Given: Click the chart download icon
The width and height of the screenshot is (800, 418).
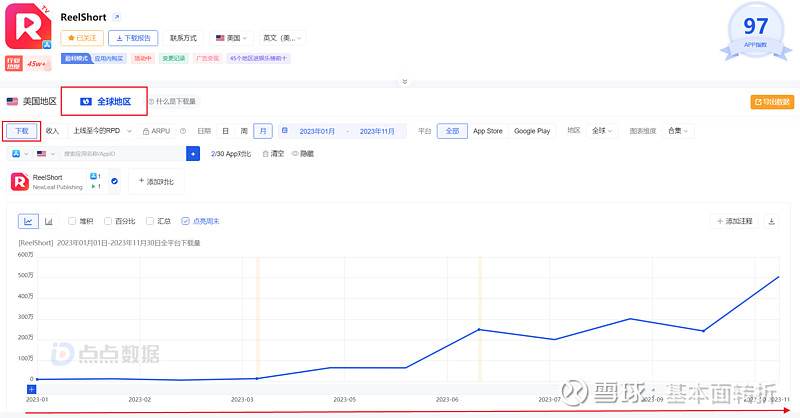Looking at the screenshot, I should [771, 221].
